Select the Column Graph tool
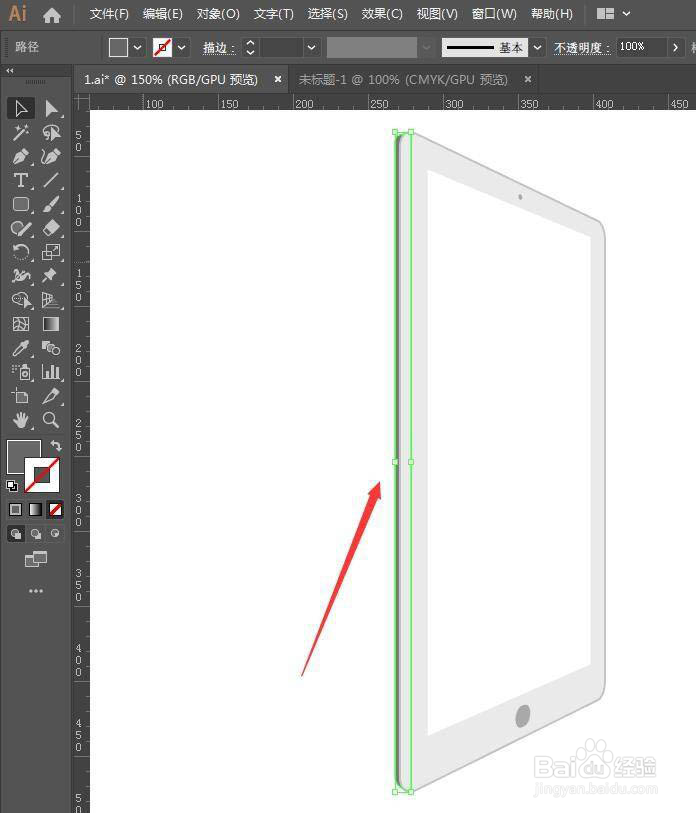 click(51, 372)
